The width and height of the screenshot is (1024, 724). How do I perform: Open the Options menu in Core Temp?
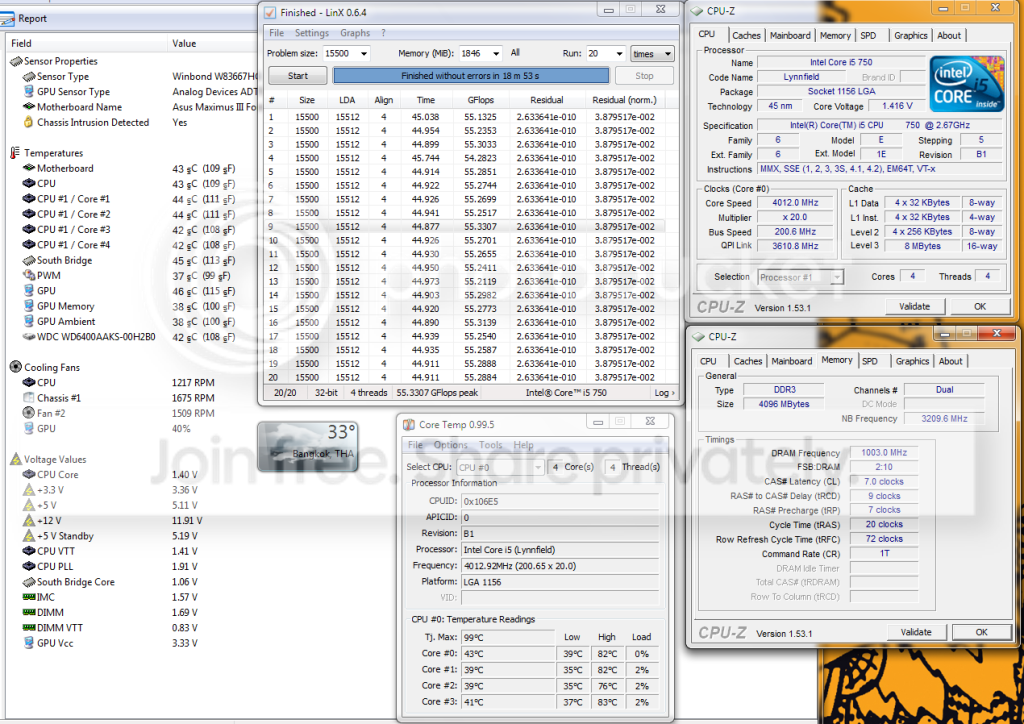point(450,445)
